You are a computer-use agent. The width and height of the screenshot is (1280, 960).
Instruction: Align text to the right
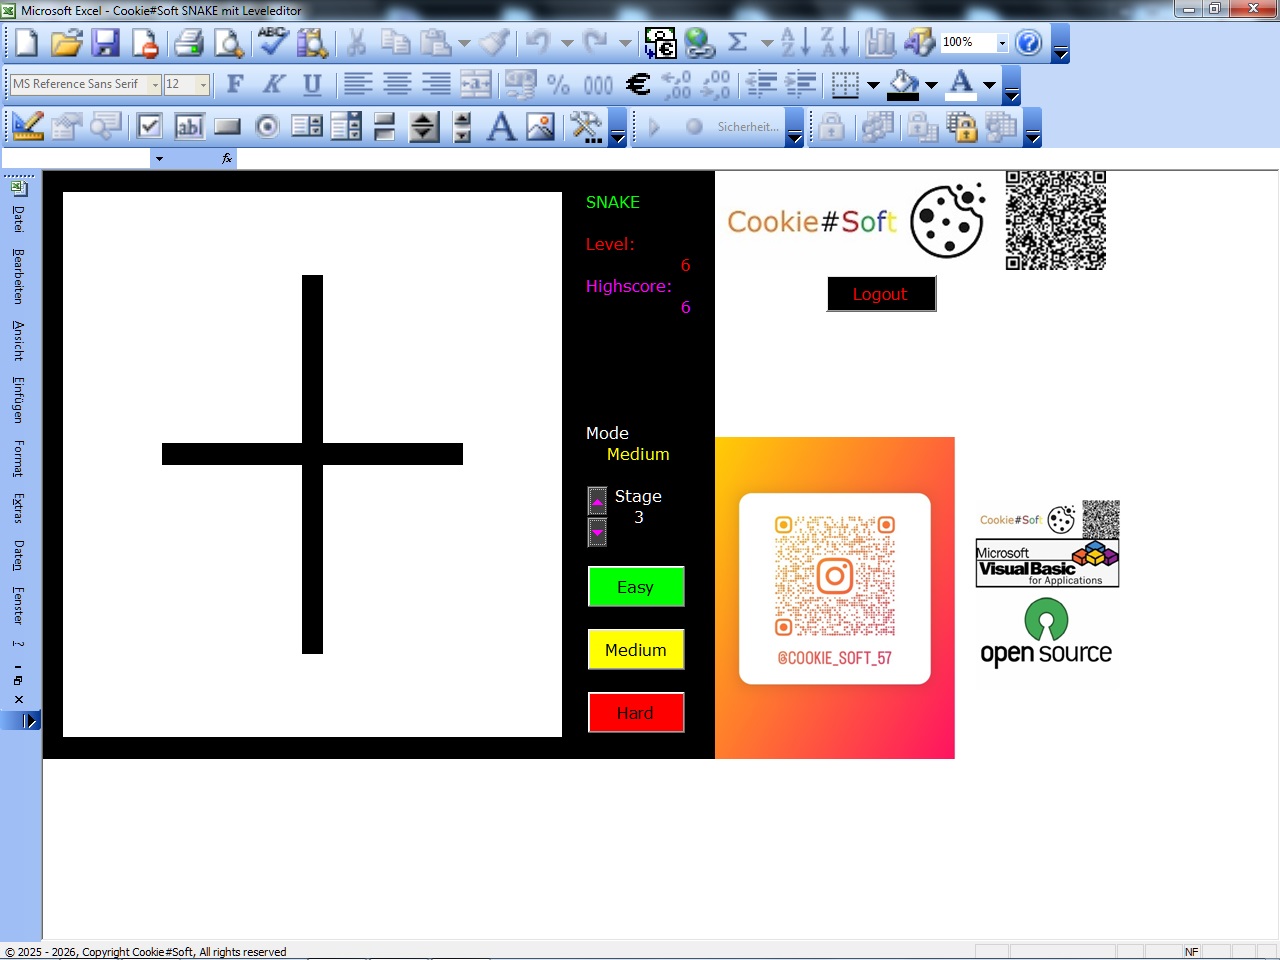(x=436, y=84)
